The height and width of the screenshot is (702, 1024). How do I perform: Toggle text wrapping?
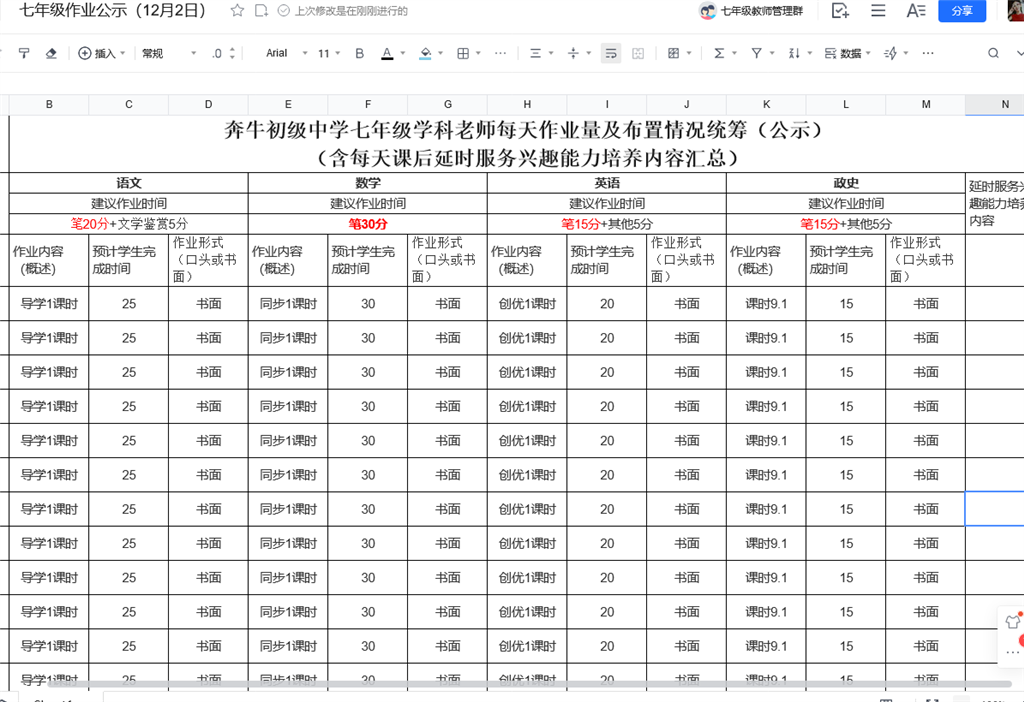coord(611,54)
